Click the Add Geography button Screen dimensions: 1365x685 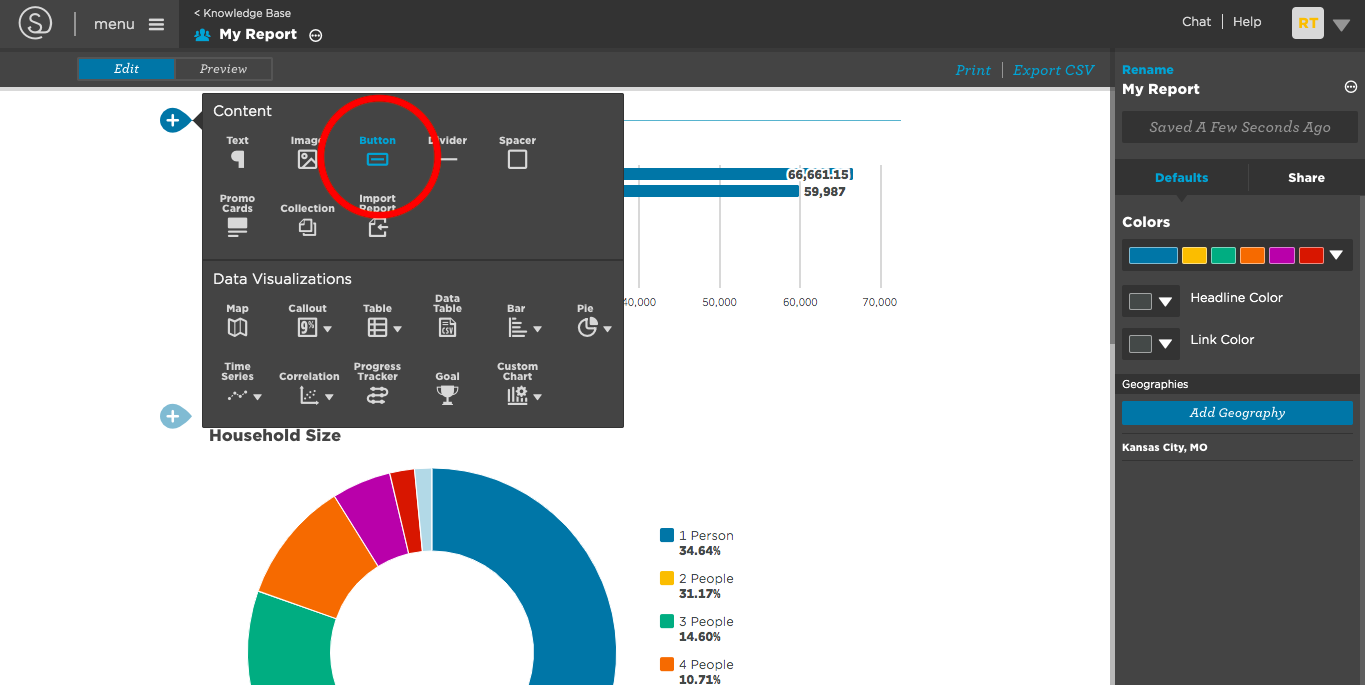click(x=1237, y=413)
